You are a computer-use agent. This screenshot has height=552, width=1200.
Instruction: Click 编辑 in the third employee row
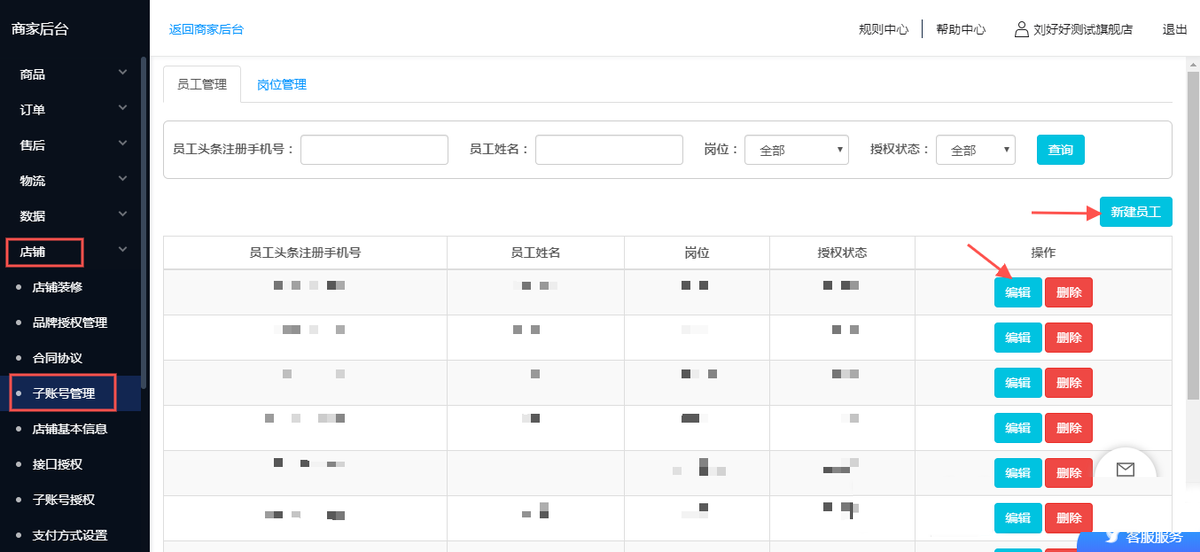[1018, 383]
